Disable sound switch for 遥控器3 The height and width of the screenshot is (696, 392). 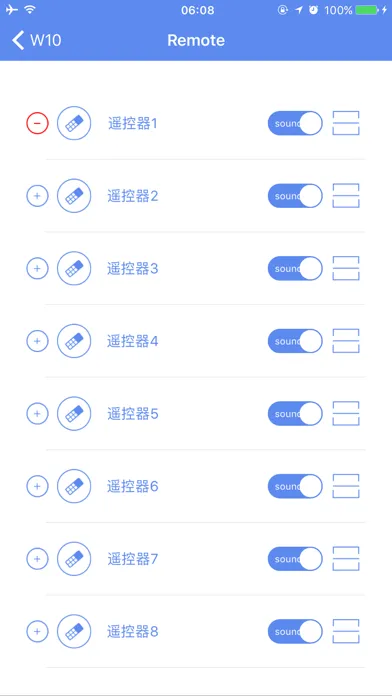(295, 269)
